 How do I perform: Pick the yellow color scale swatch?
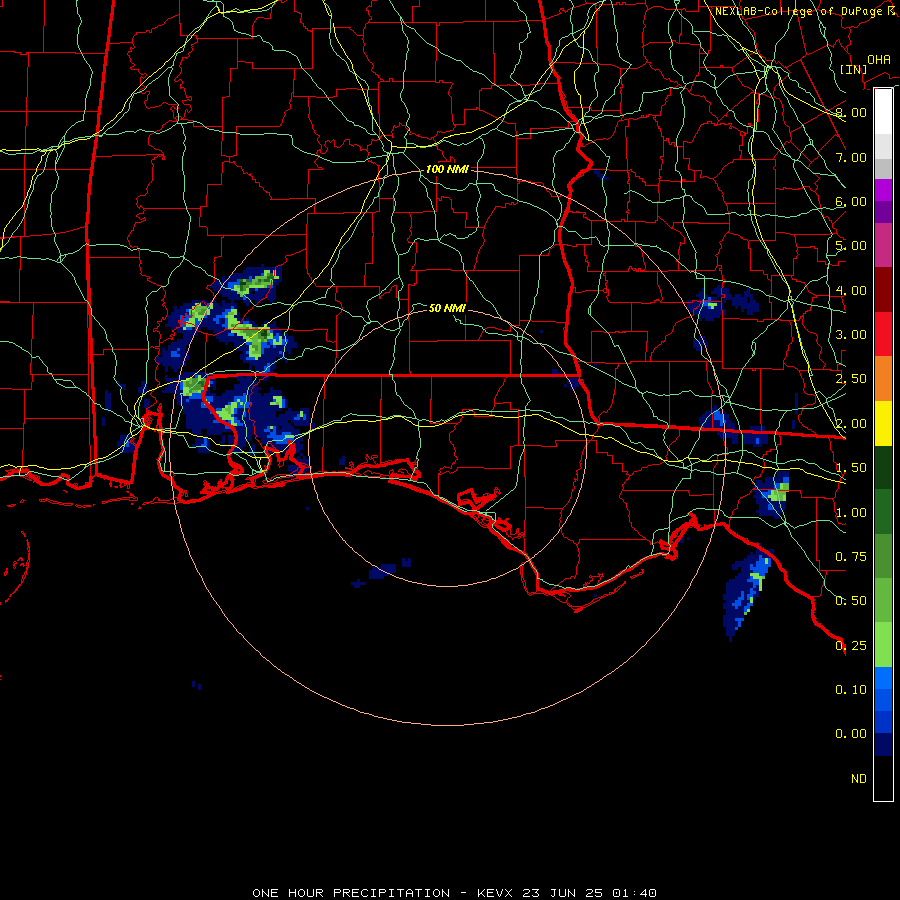point(883,424)
